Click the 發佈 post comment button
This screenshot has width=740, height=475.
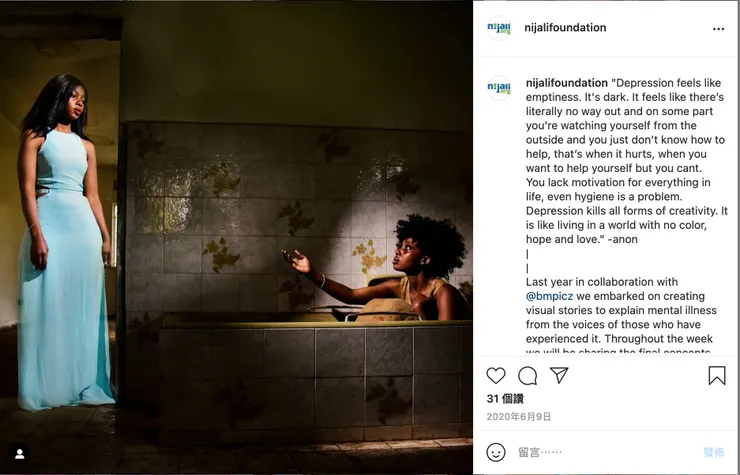(714, 452)
